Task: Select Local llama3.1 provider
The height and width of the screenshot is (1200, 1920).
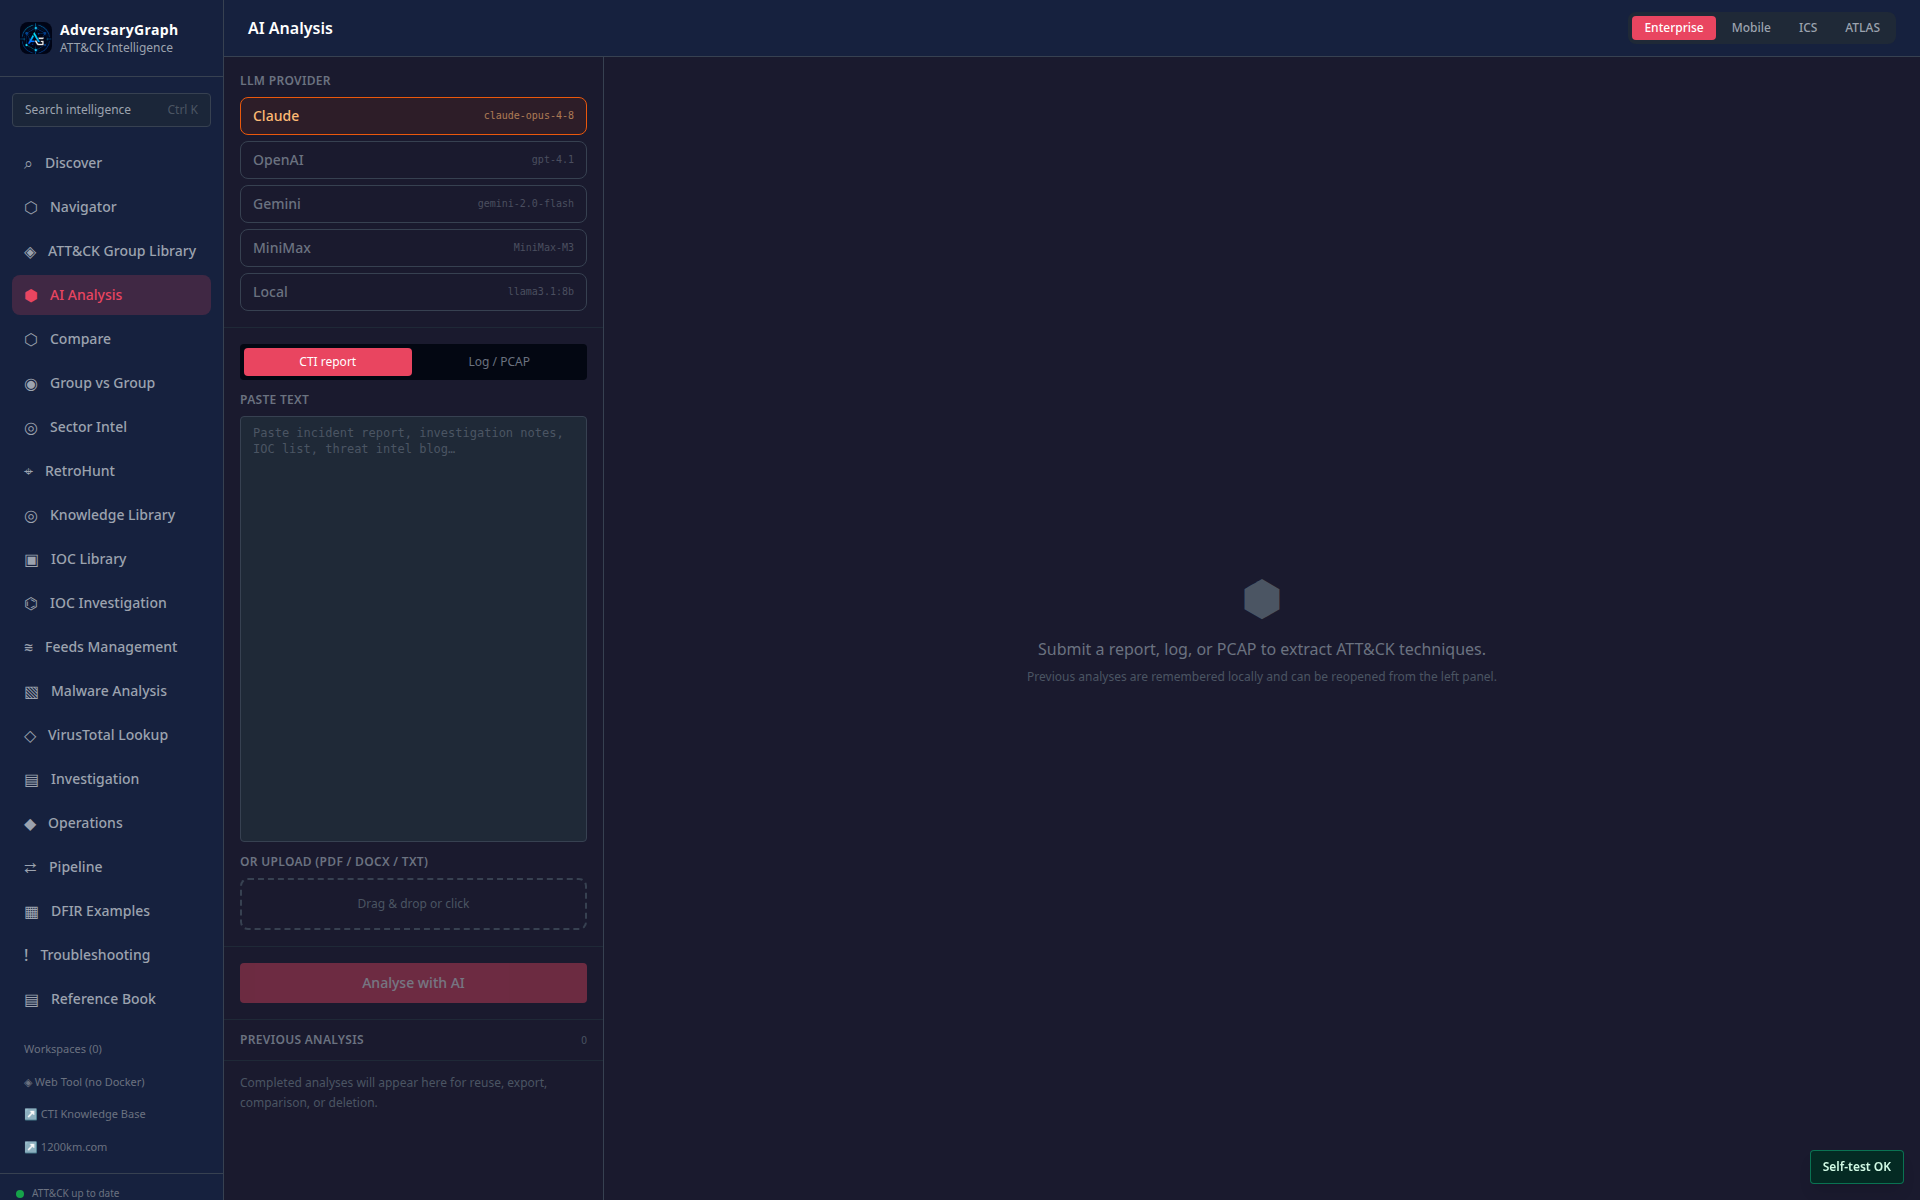Action: pos(413,292)
